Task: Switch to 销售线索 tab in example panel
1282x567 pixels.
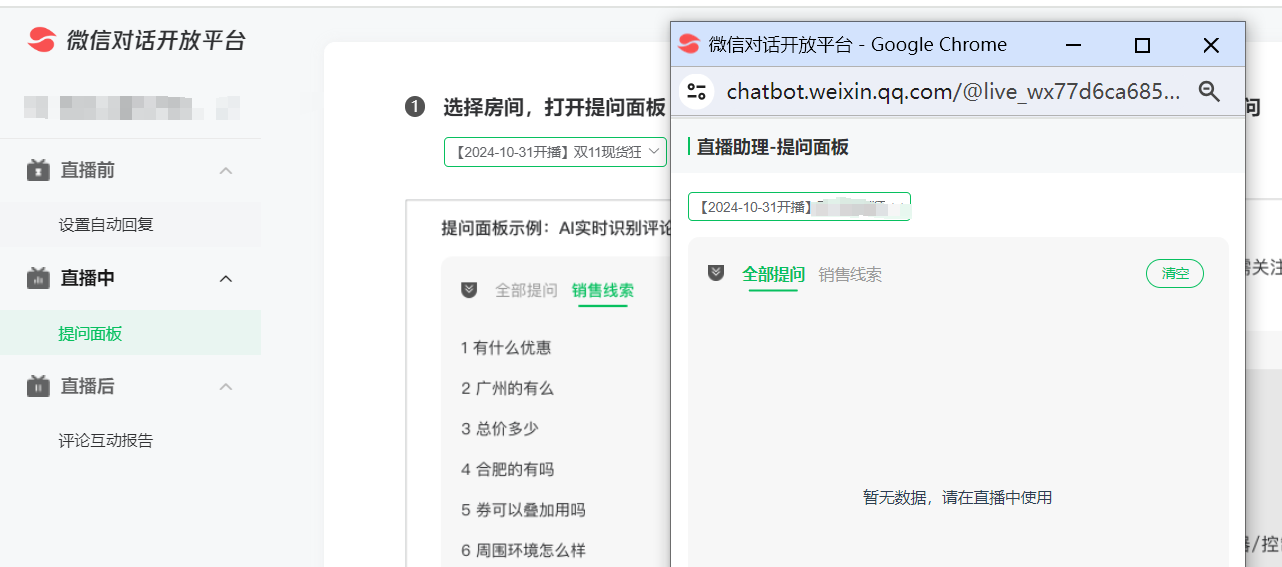Action: 603,290
